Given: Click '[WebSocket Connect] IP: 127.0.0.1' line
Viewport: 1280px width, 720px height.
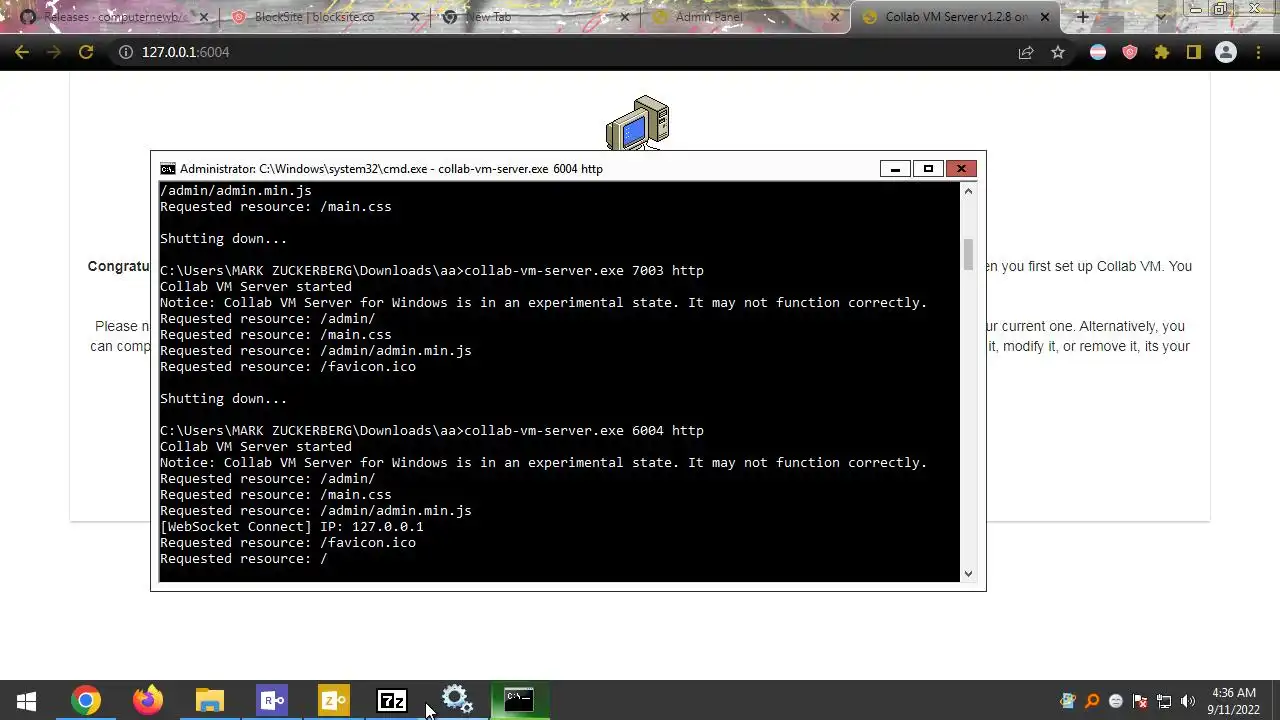Looking at the screenshot, I should tap(292, 527).
